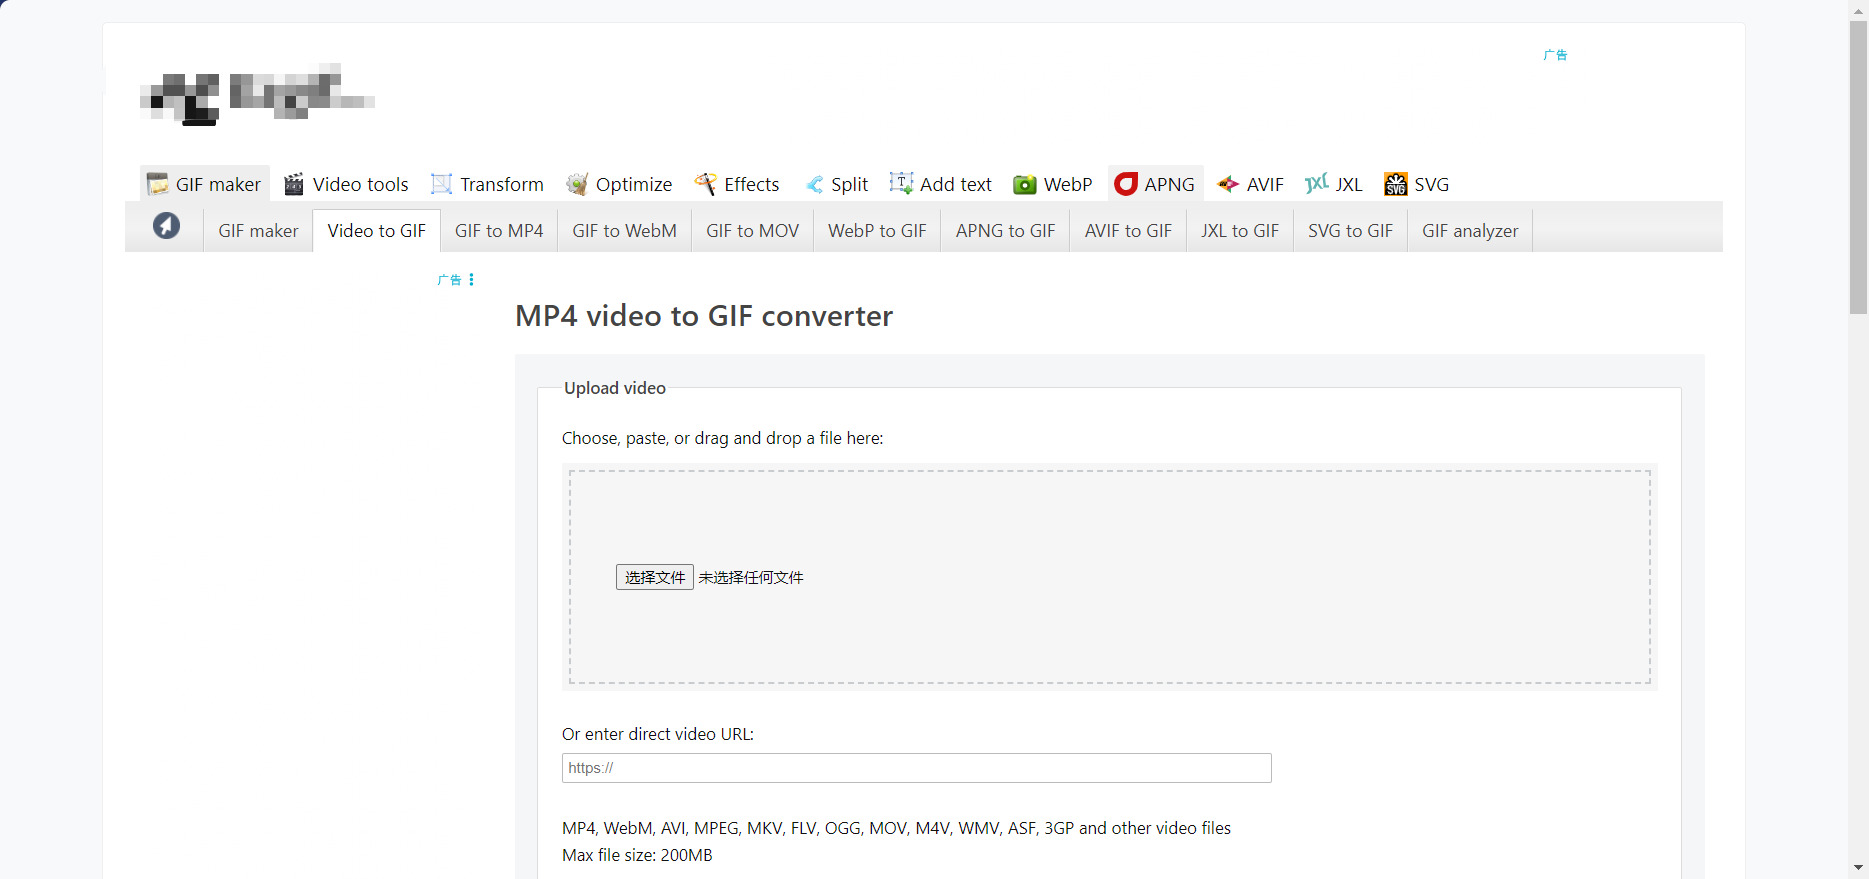Click 'Choose, paste, or drag and drop' text
Viewport: 1869px width, 879px height.
pos(723,438)
